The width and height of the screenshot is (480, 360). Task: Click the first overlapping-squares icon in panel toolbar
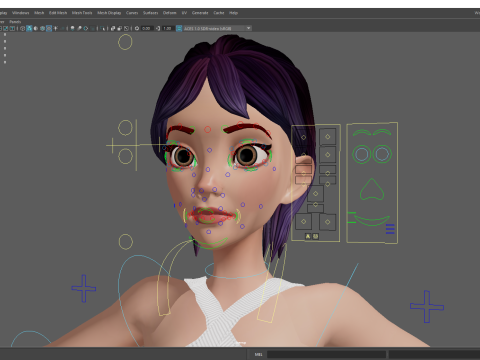[x=113, y=28]
